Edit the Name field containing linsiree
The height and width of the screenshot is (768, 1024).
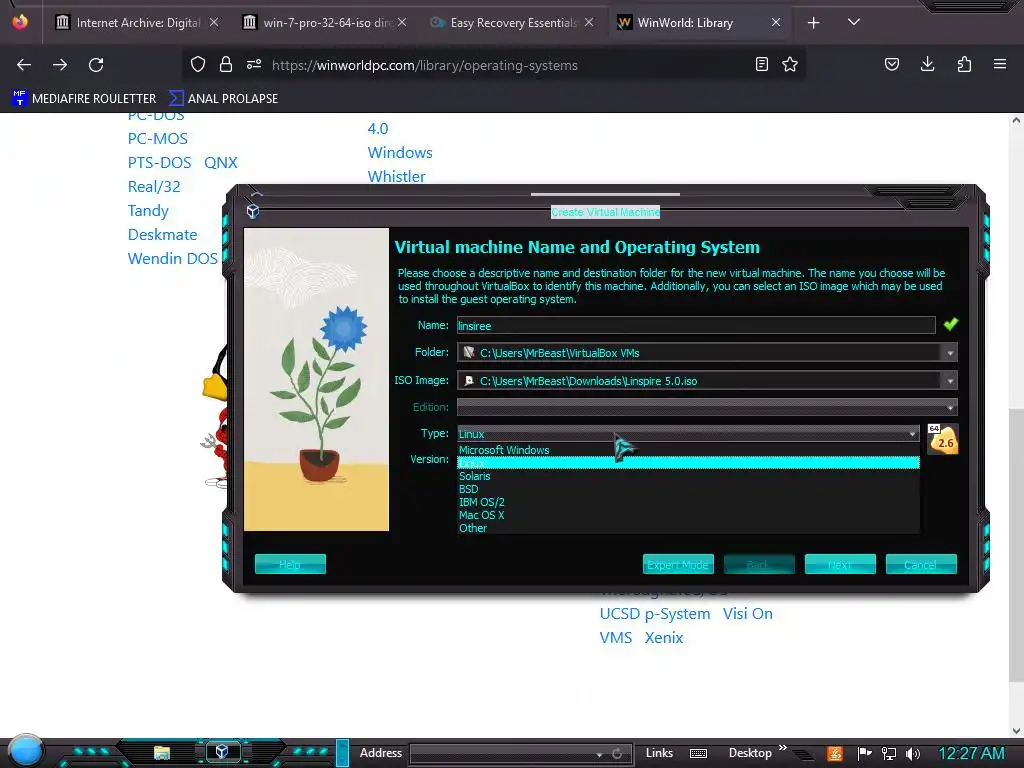tap(696, 325)
